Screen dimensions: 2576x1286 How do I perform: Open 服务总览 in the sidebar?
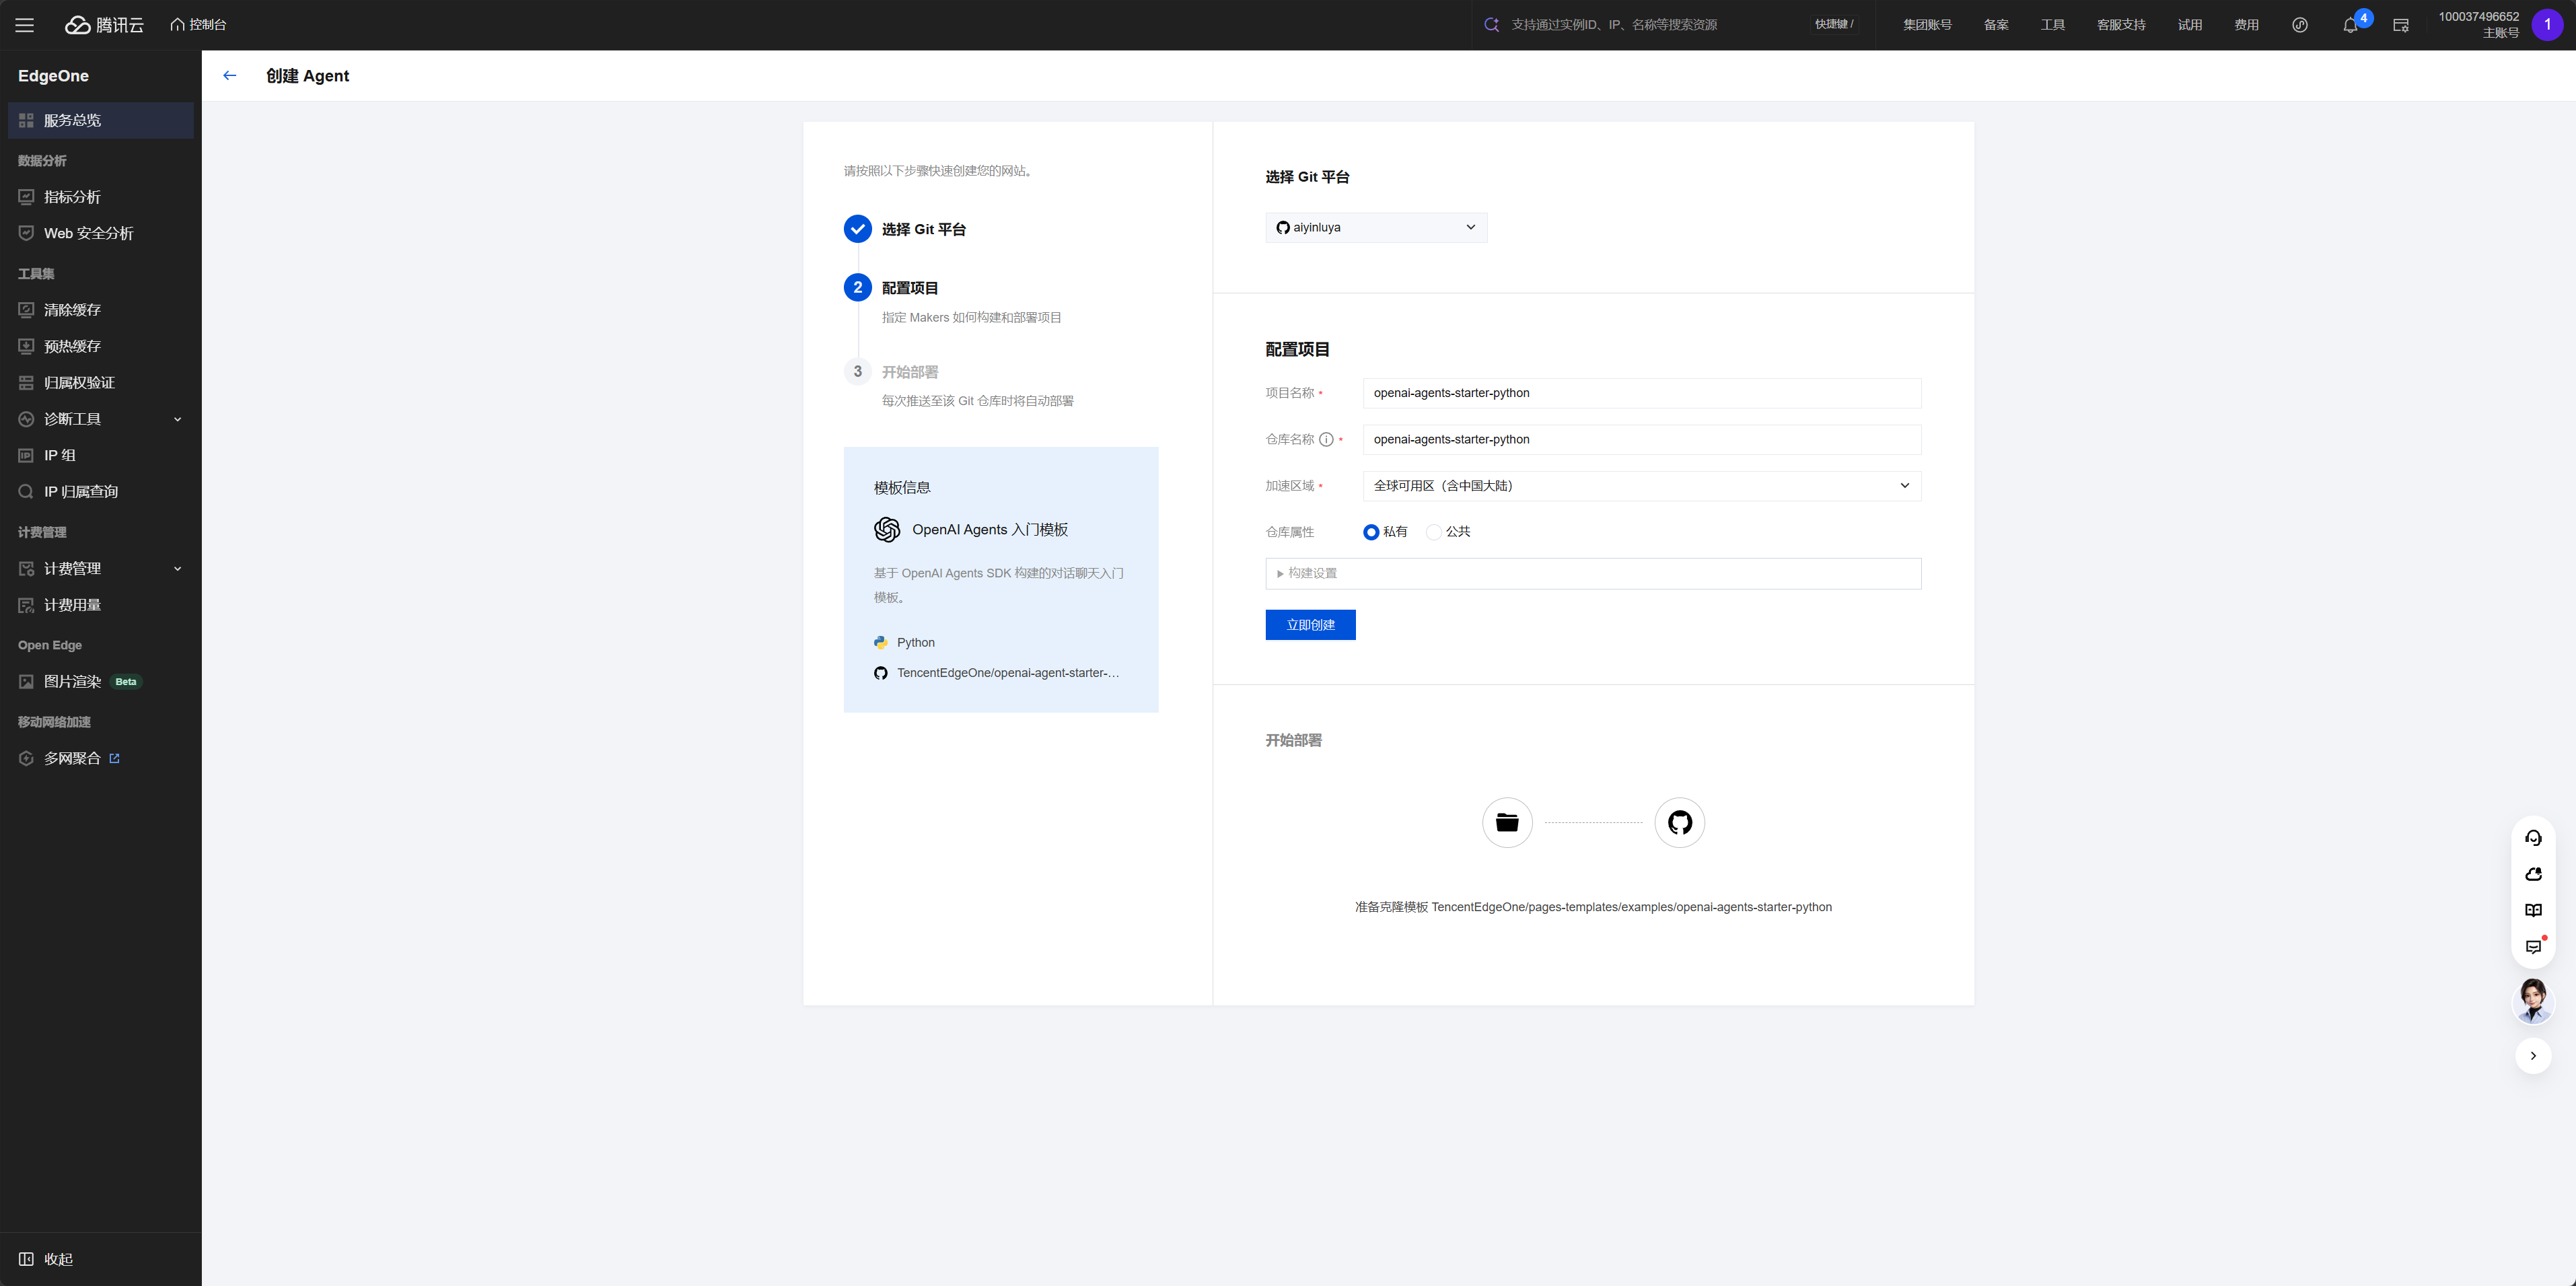[100, 120]
